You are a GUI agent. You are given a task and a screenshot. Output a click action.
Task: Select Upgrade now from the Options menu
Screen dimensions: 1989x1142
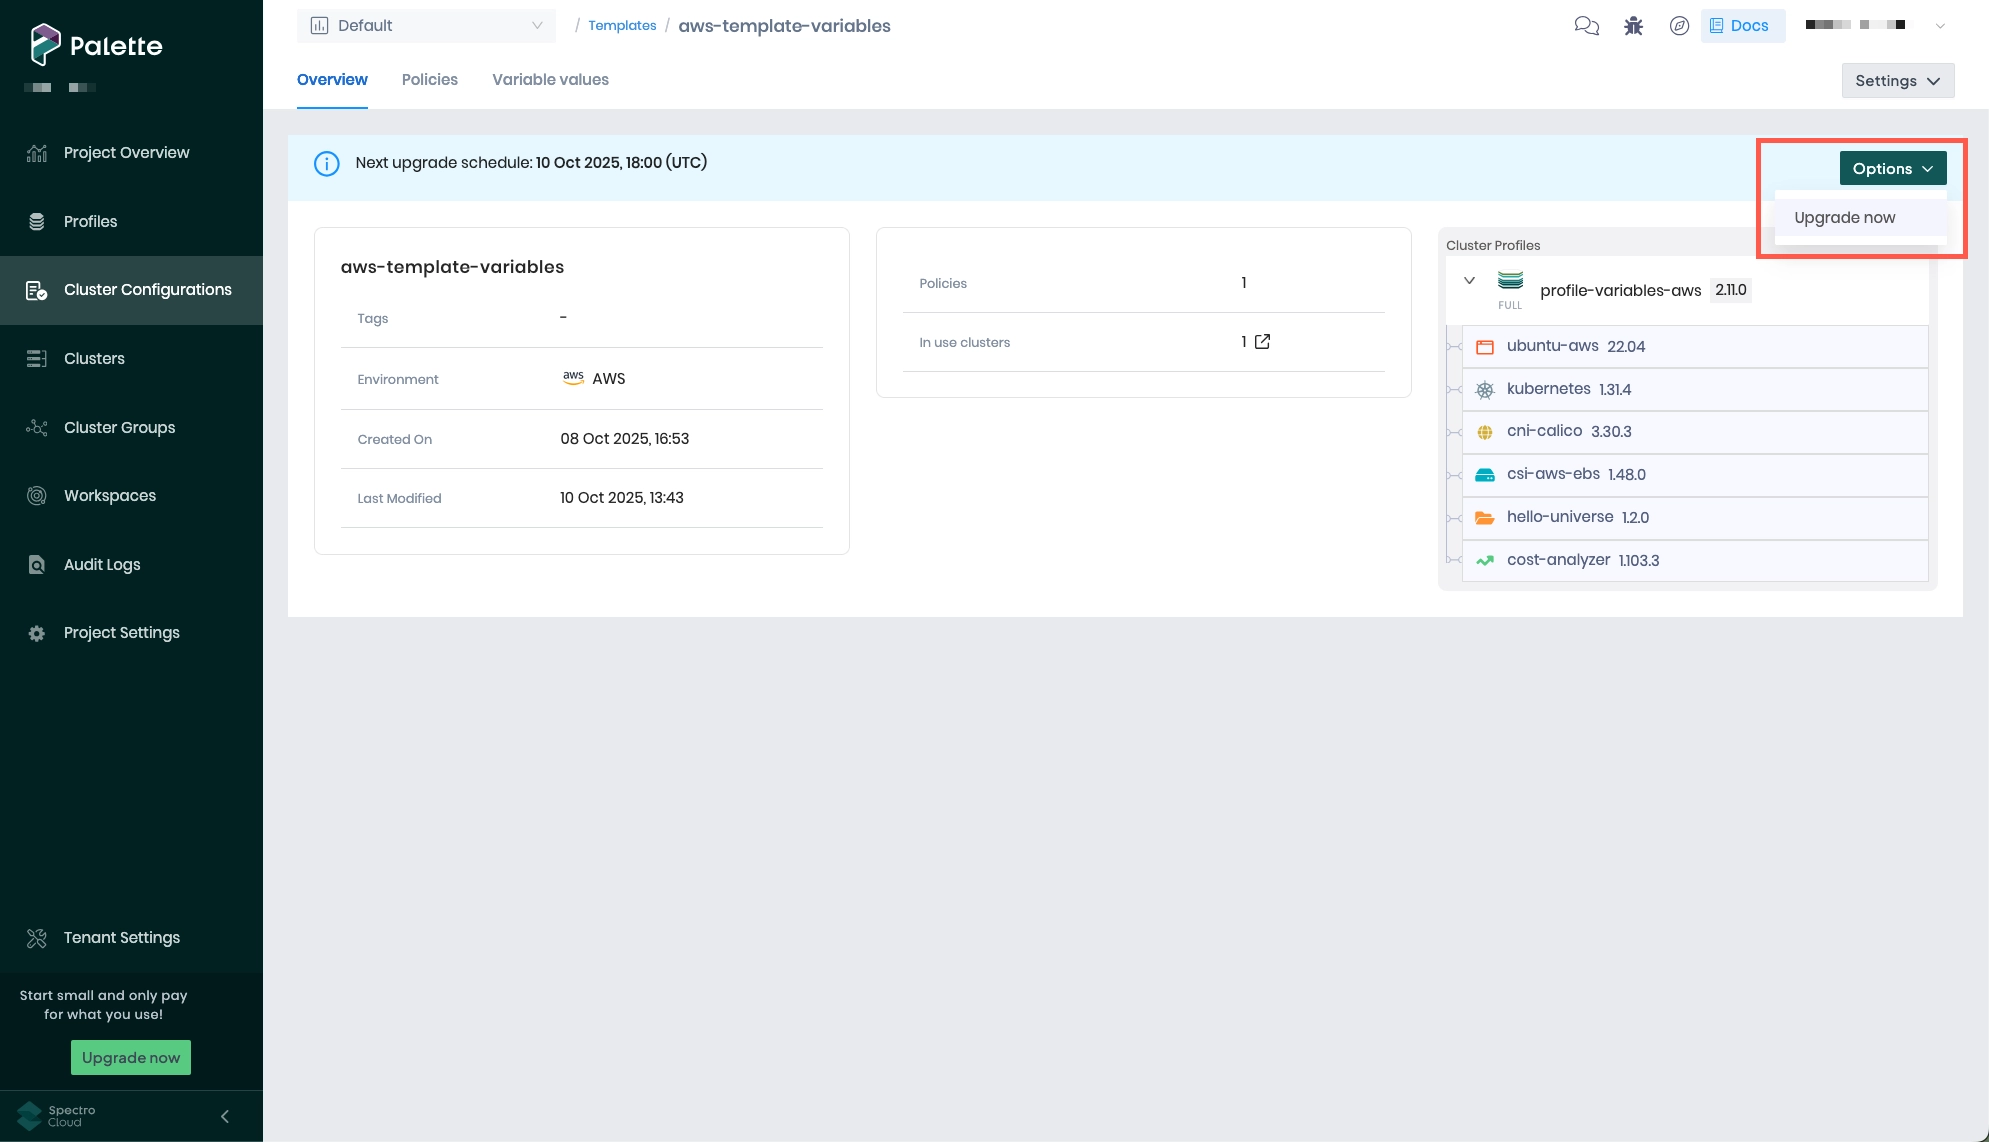pyautogui.click(x=1845, y=217)
